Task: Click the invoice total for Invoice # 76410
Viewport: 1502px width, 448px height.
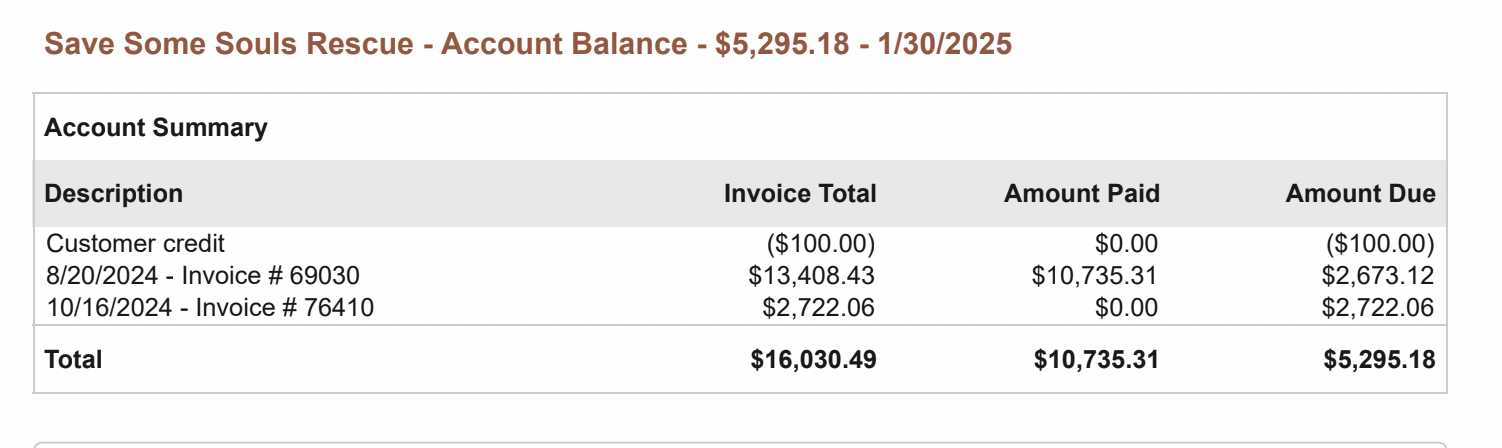Action: (x=818, y=308)
